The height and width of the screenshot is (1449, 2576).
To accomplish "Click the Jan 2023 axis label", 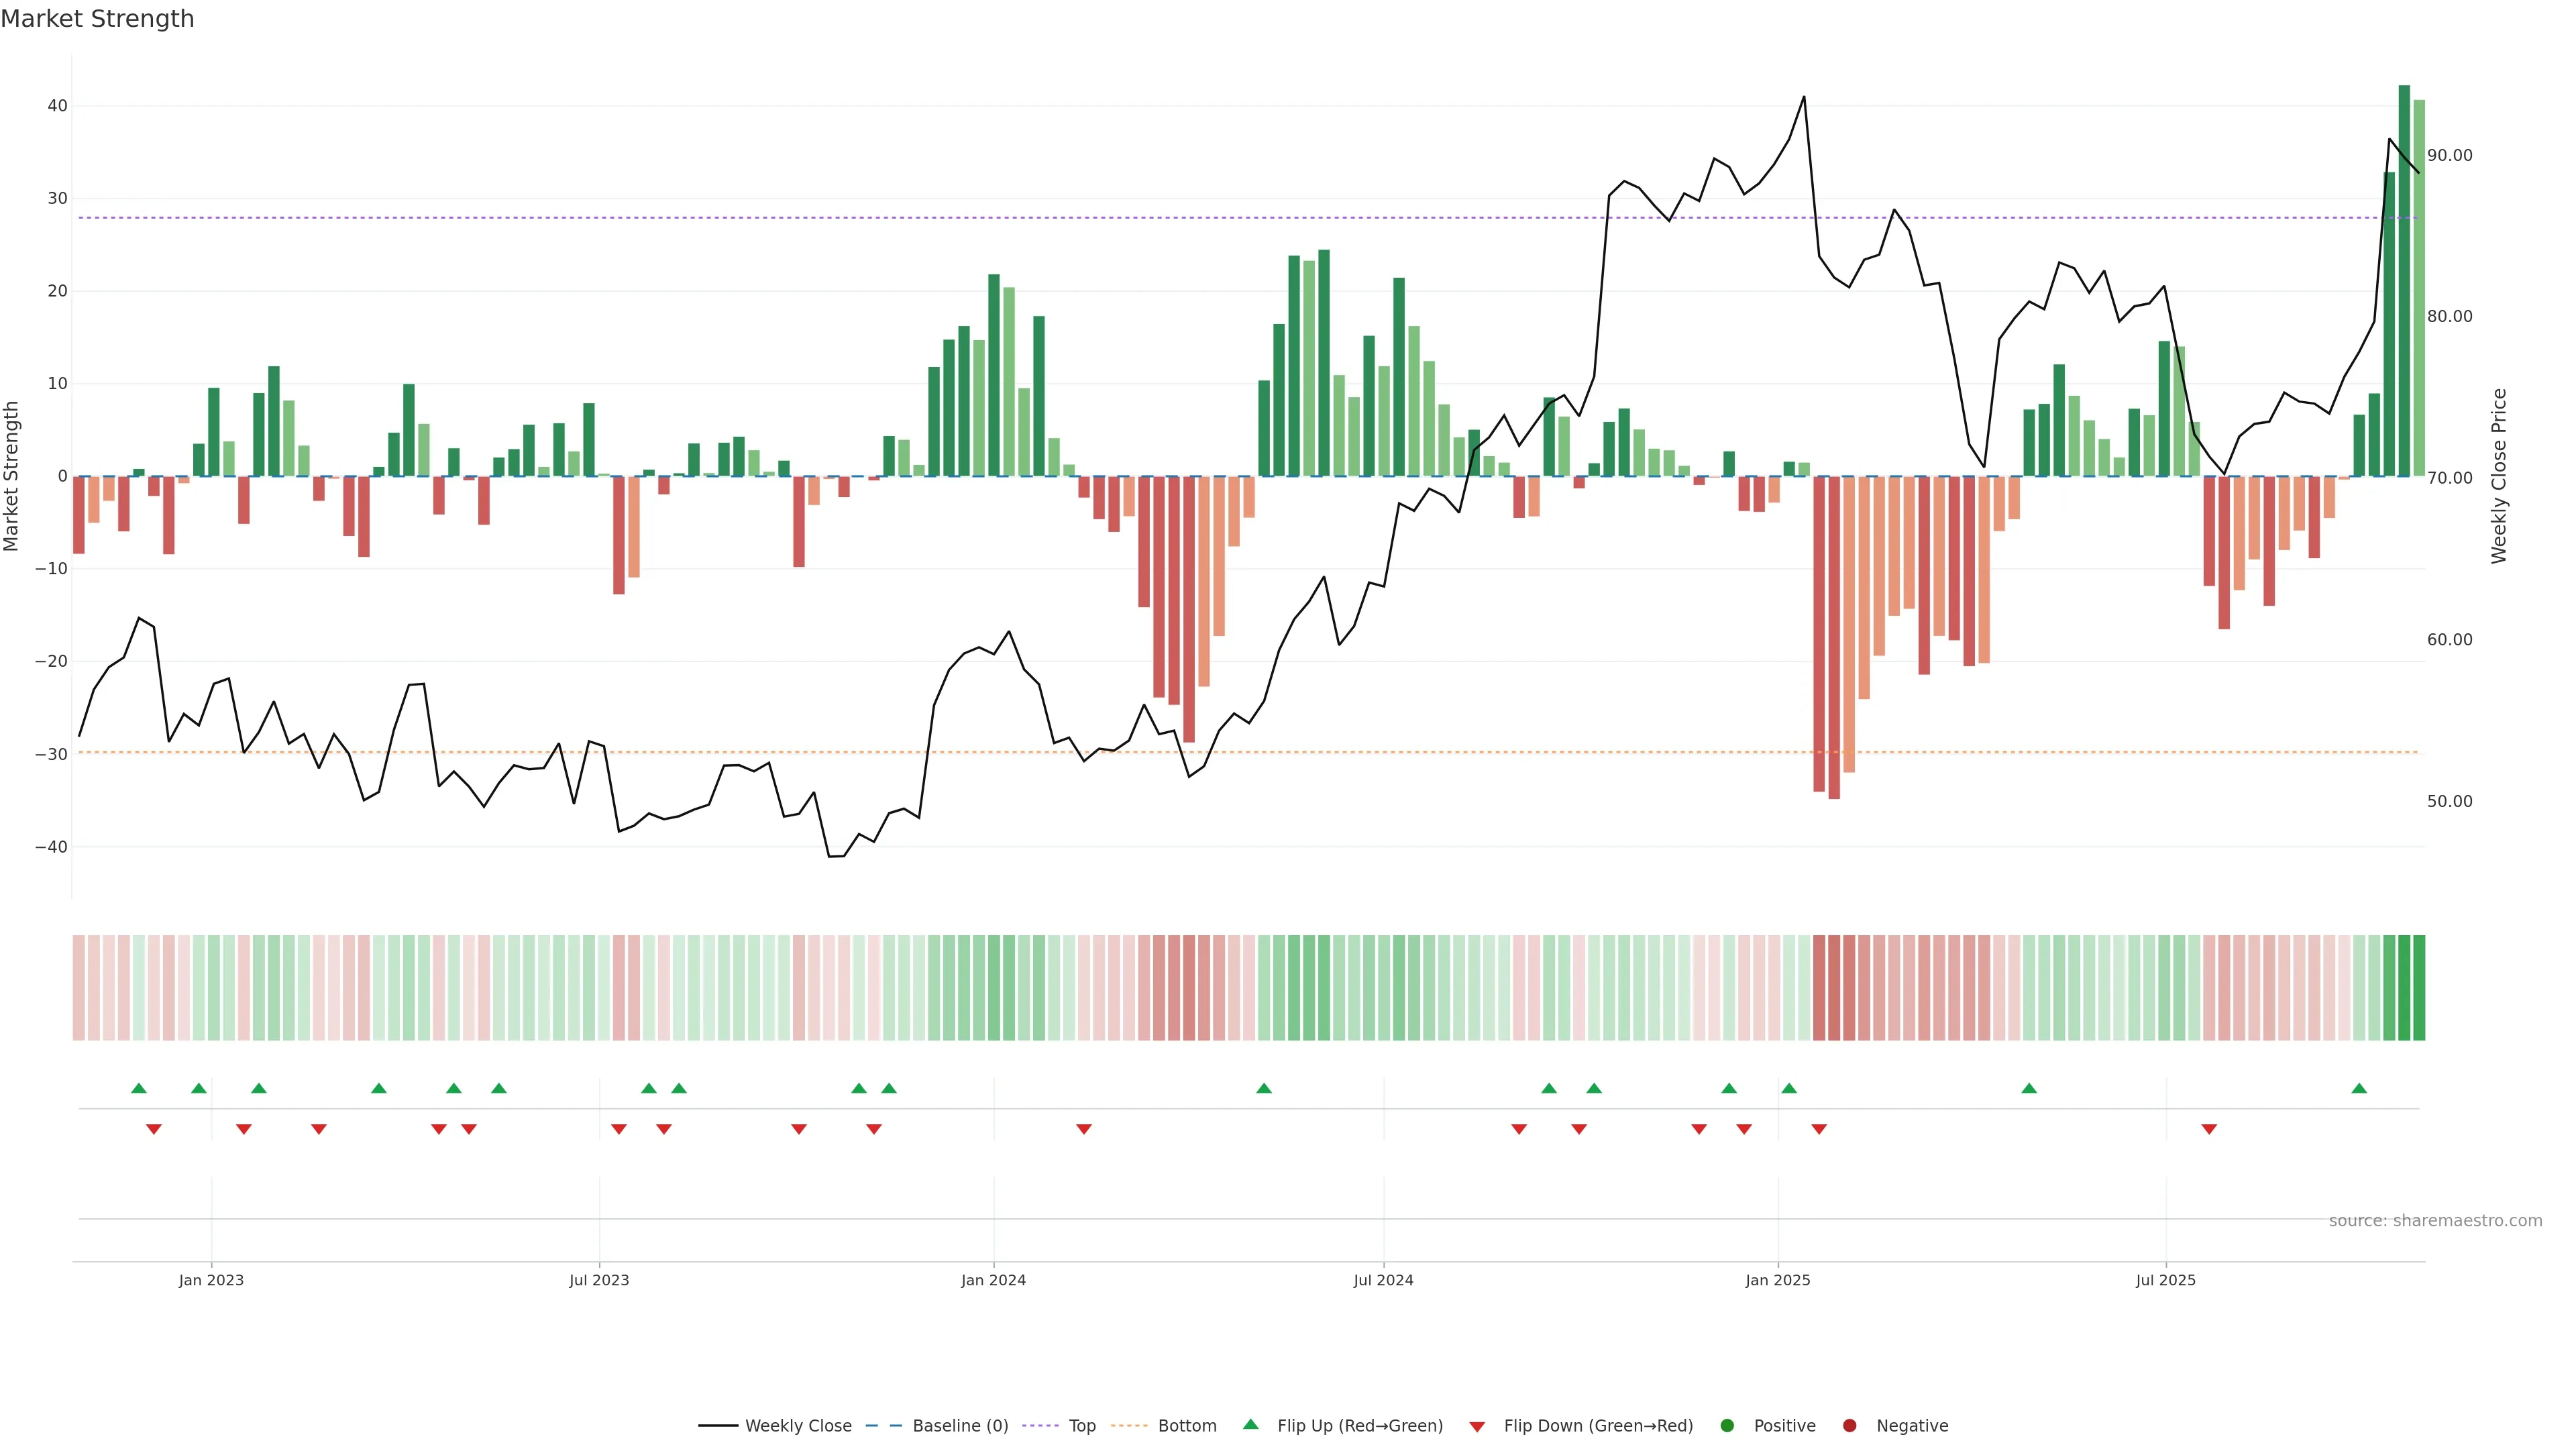I will coord(211,1280).
